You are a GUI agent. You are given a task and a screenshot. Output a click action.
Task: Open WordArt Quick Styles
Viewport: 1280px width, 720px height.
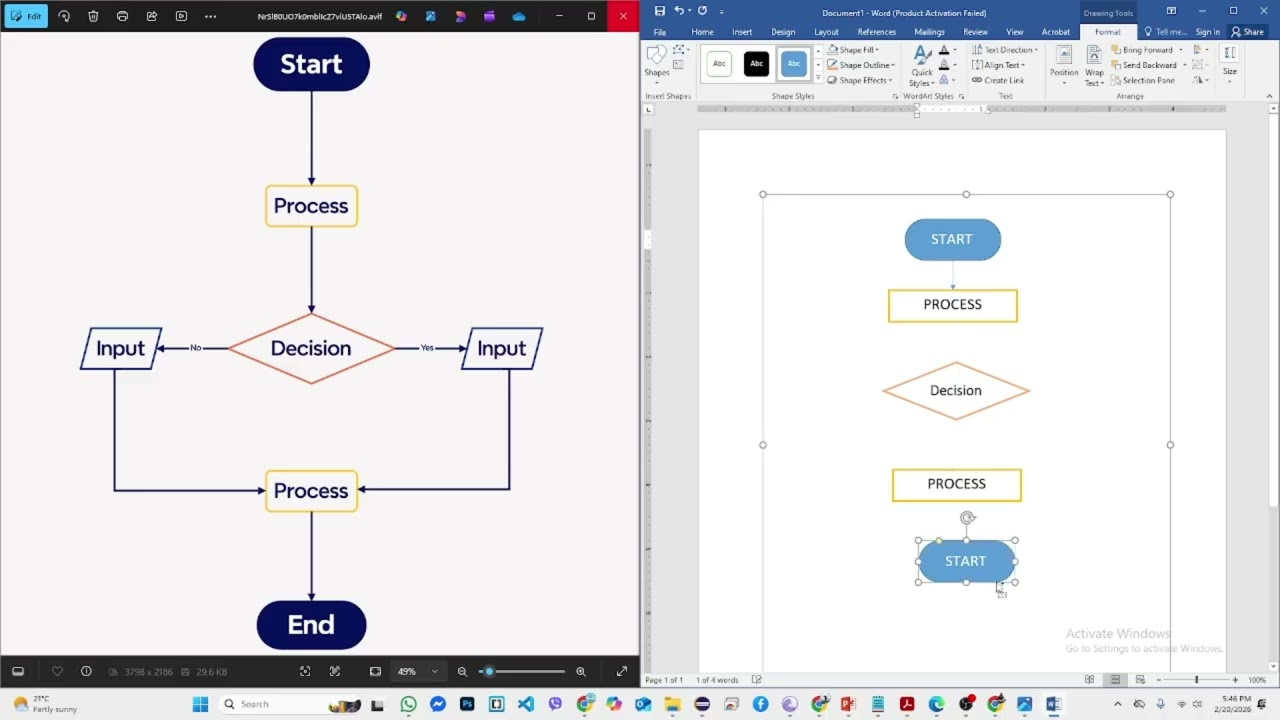pyautogui.click(x=921, y=67)
